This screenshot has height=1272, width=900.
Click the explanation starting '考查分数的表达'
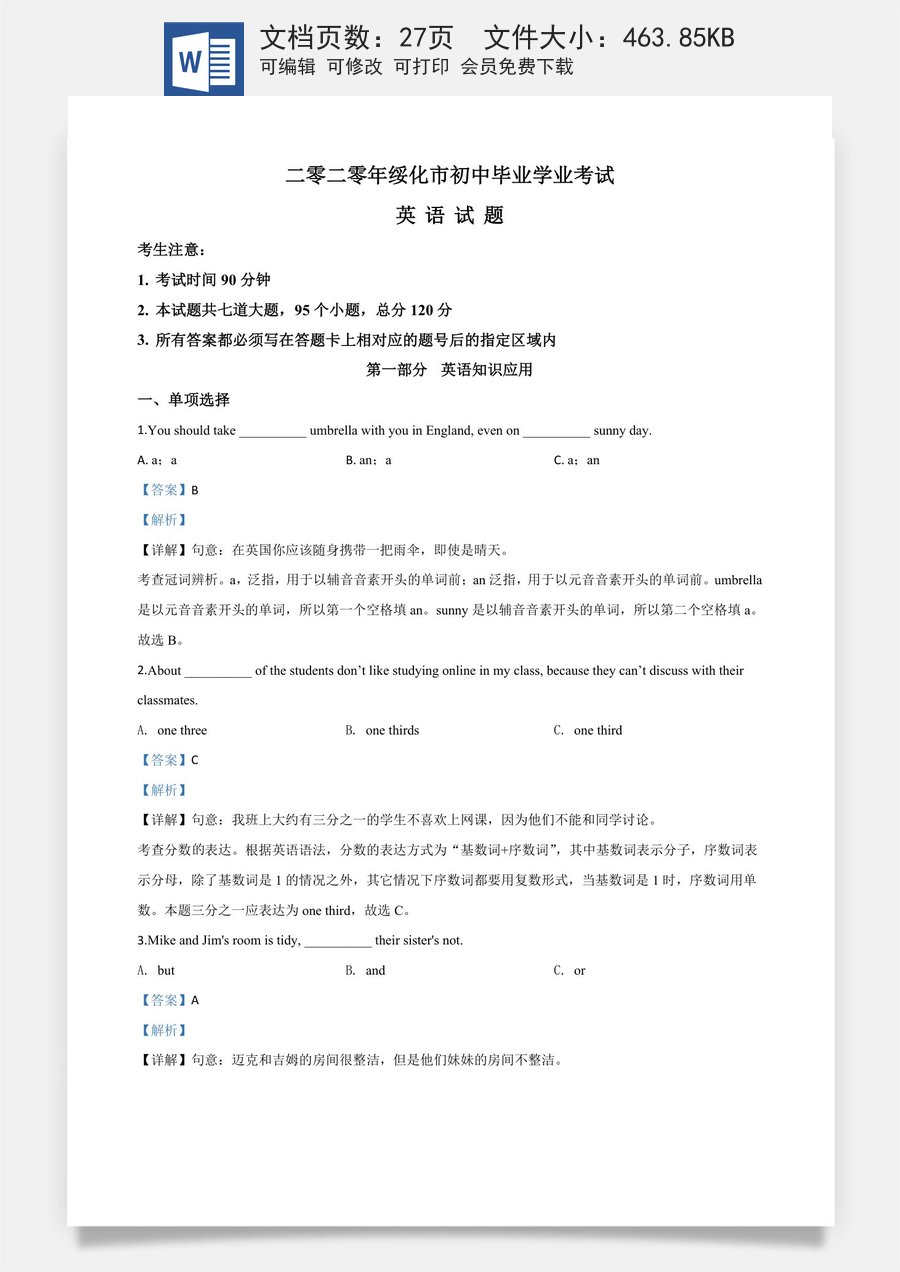click(x=447, y=880)
